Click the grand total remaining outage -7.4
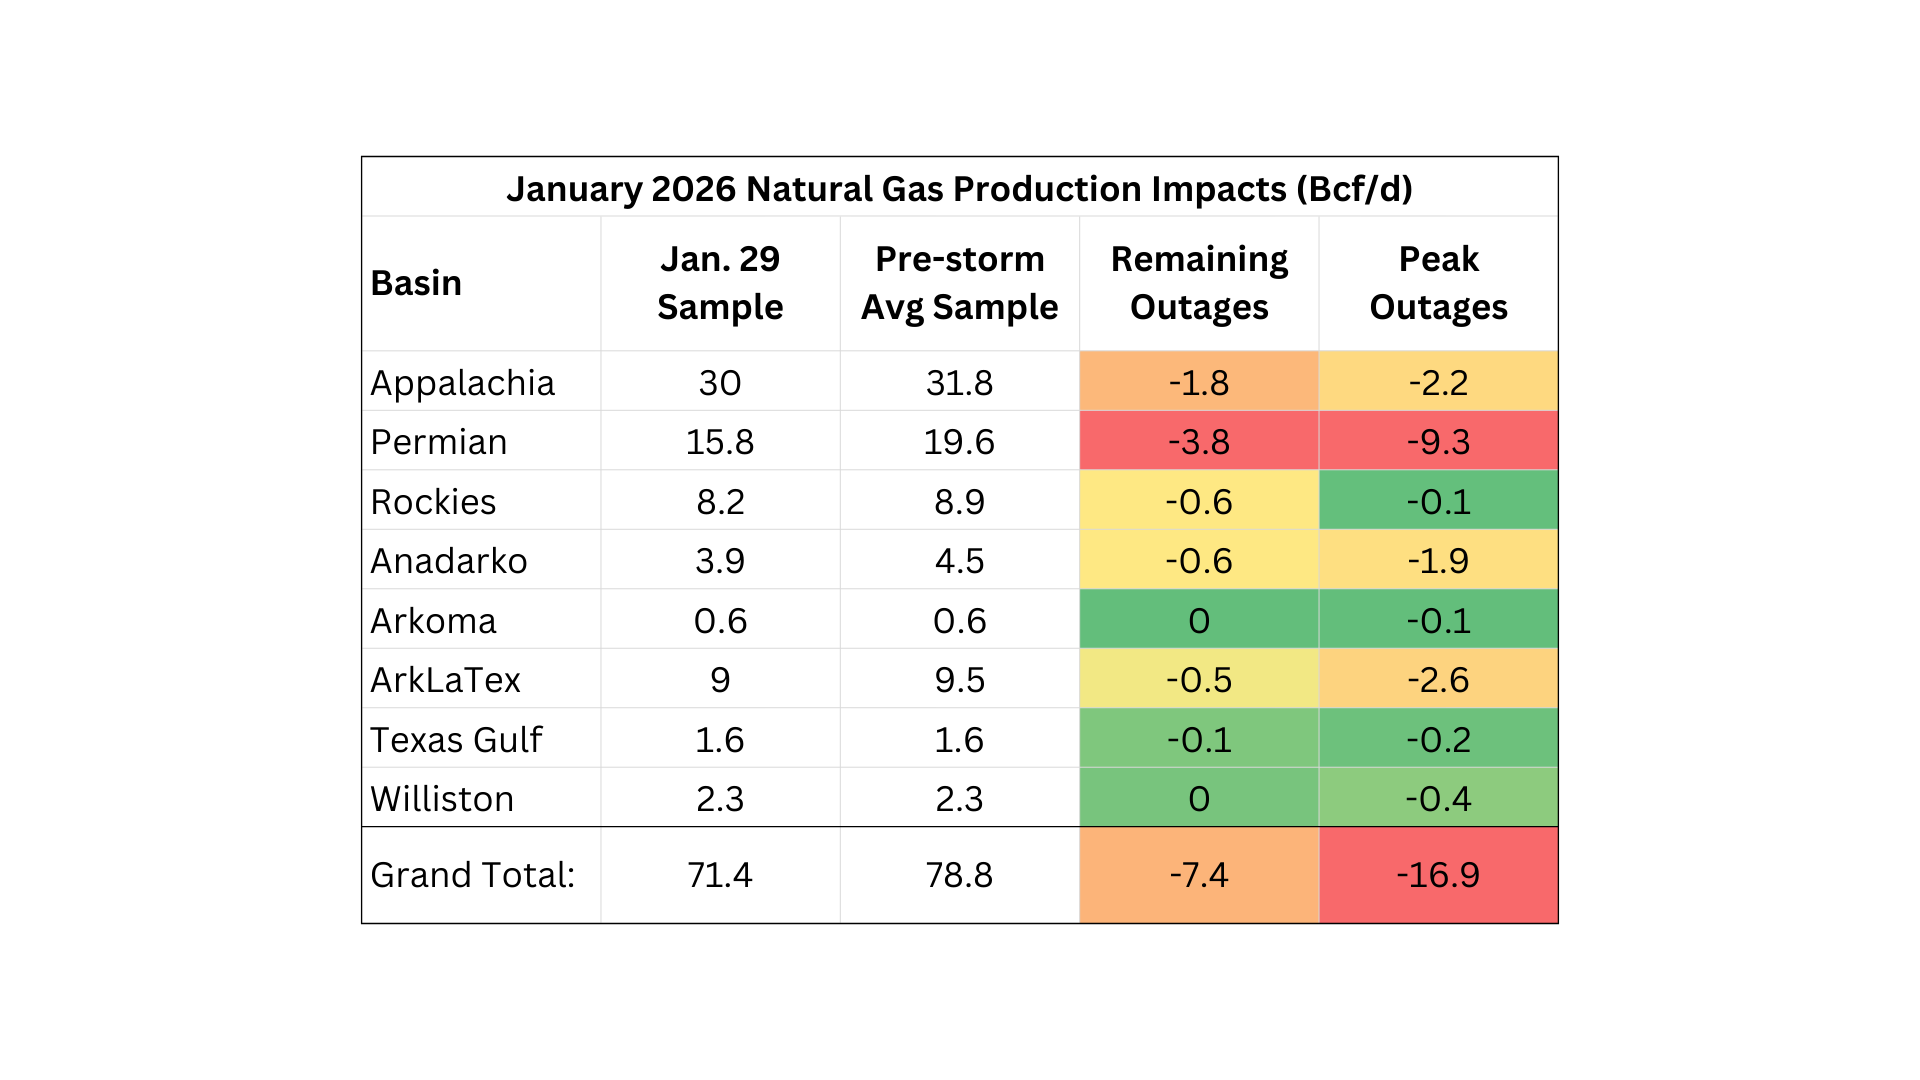1920x1080 pixels. tap(1199, 875)
